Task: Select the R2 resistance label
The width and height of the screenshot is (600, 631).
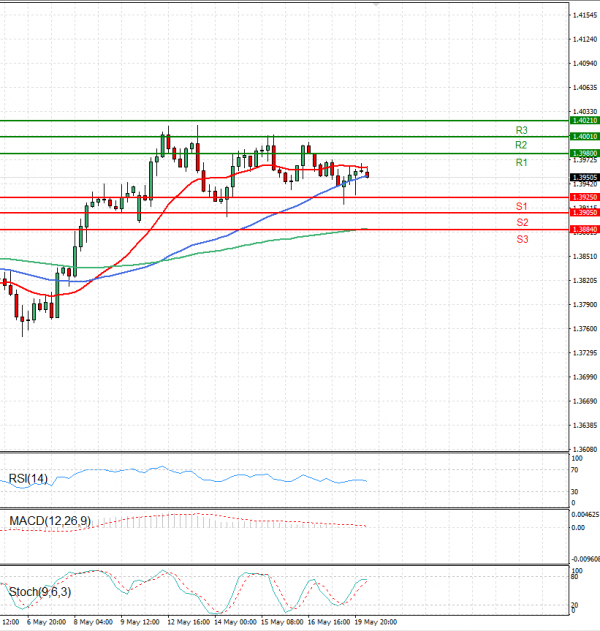Action: (x=521, y=146)
